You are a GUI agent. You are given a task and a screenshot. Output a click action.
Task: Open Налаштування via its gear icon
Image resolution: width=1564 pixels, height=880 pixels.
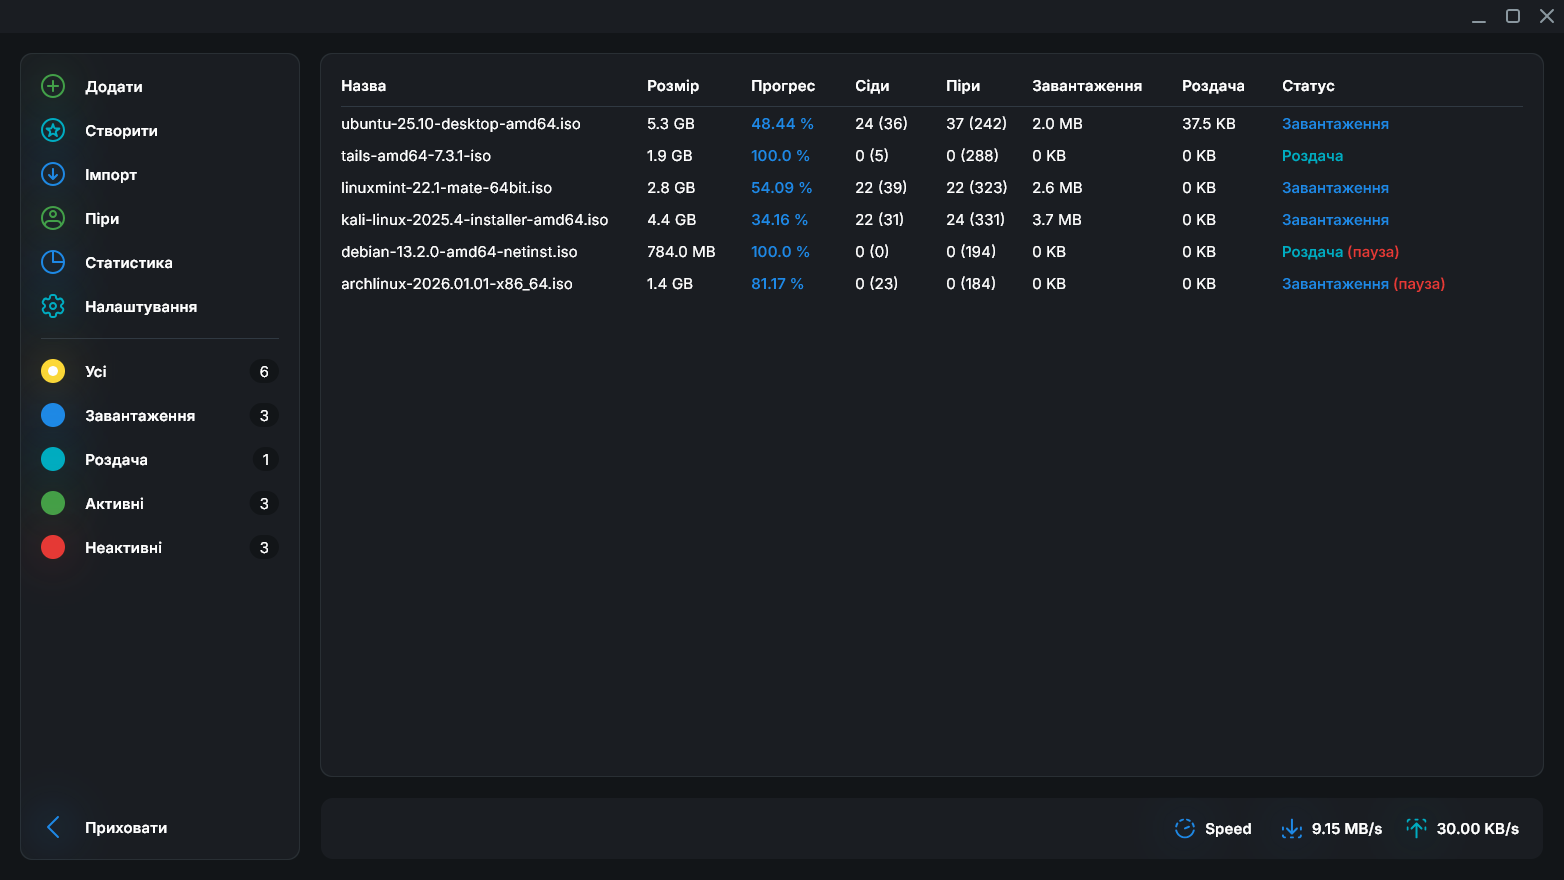pos(53,306)
